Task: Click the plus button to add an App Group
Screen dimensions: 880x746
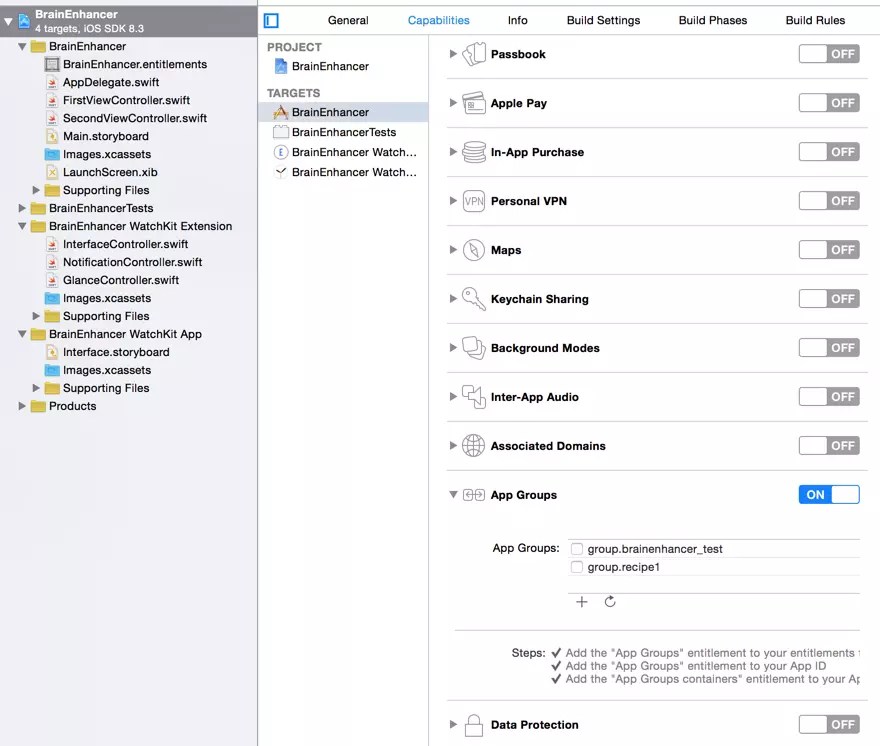Action: pos(582,601)
